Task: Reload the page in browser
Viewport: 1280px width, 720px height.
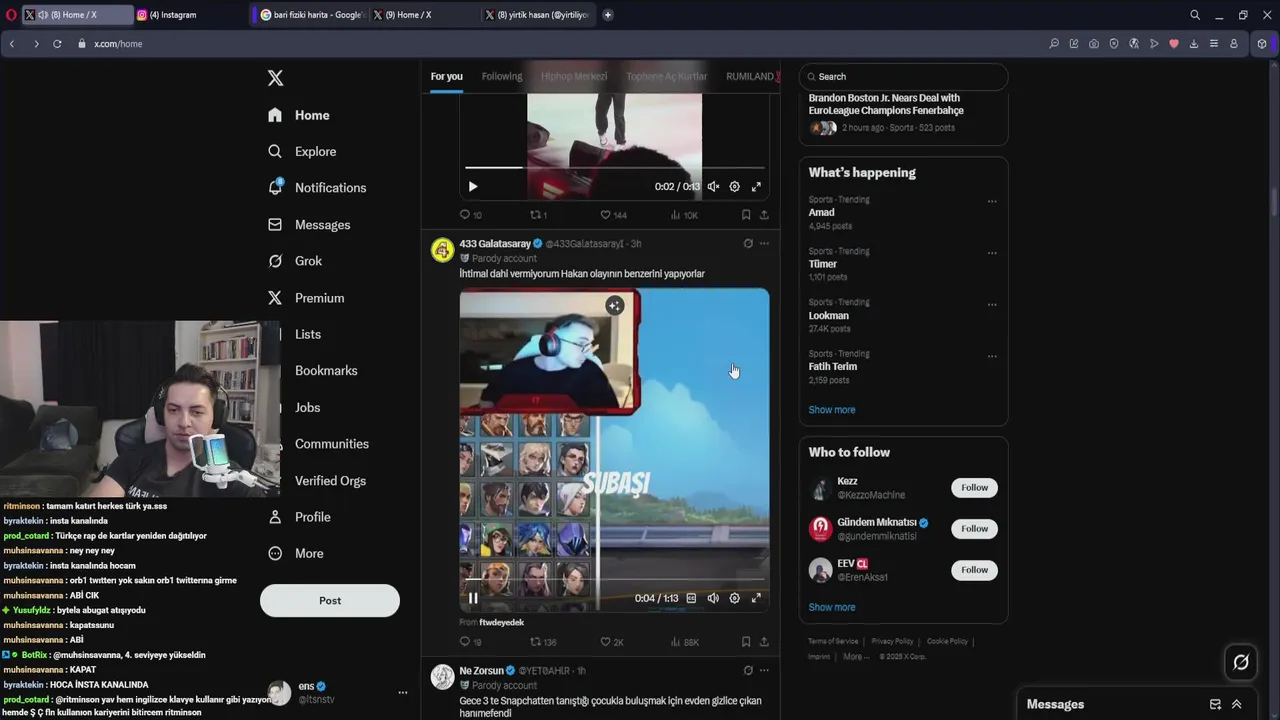Action: click(x=57, y=44)
